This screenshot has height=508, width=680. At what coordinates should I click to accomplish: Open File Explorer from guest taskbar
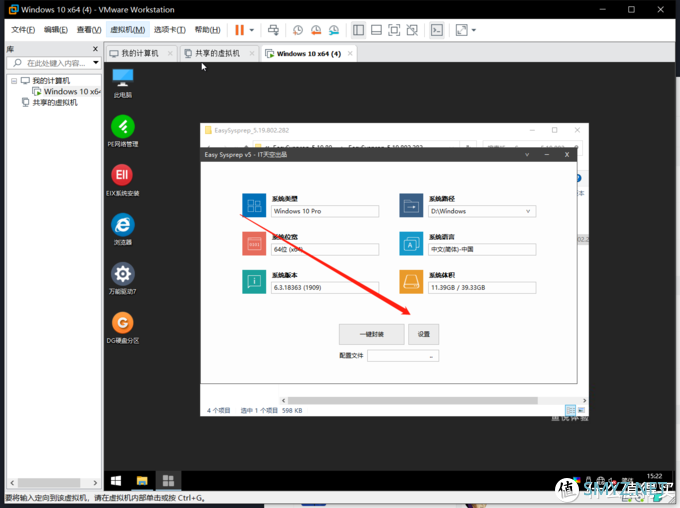(x=142, y=481)
